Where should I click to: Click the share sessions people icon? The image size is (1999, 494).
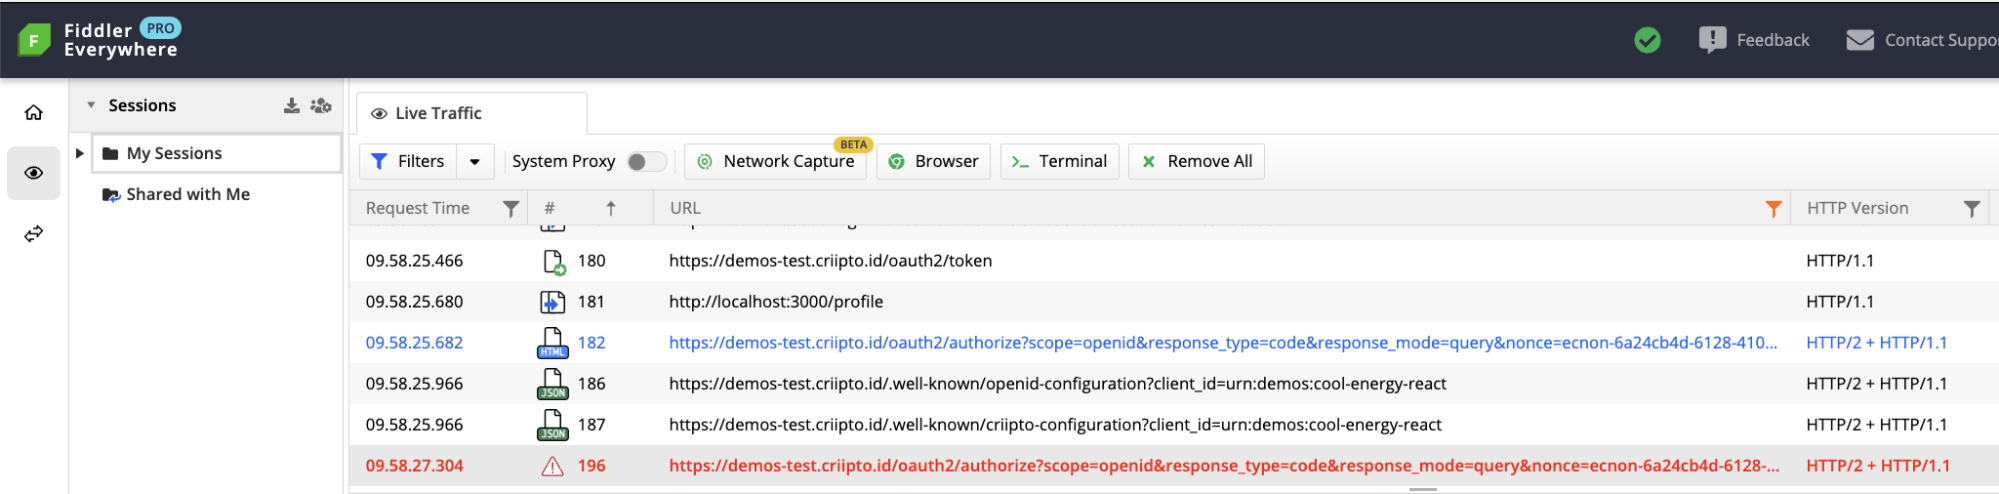click(321, 105)
